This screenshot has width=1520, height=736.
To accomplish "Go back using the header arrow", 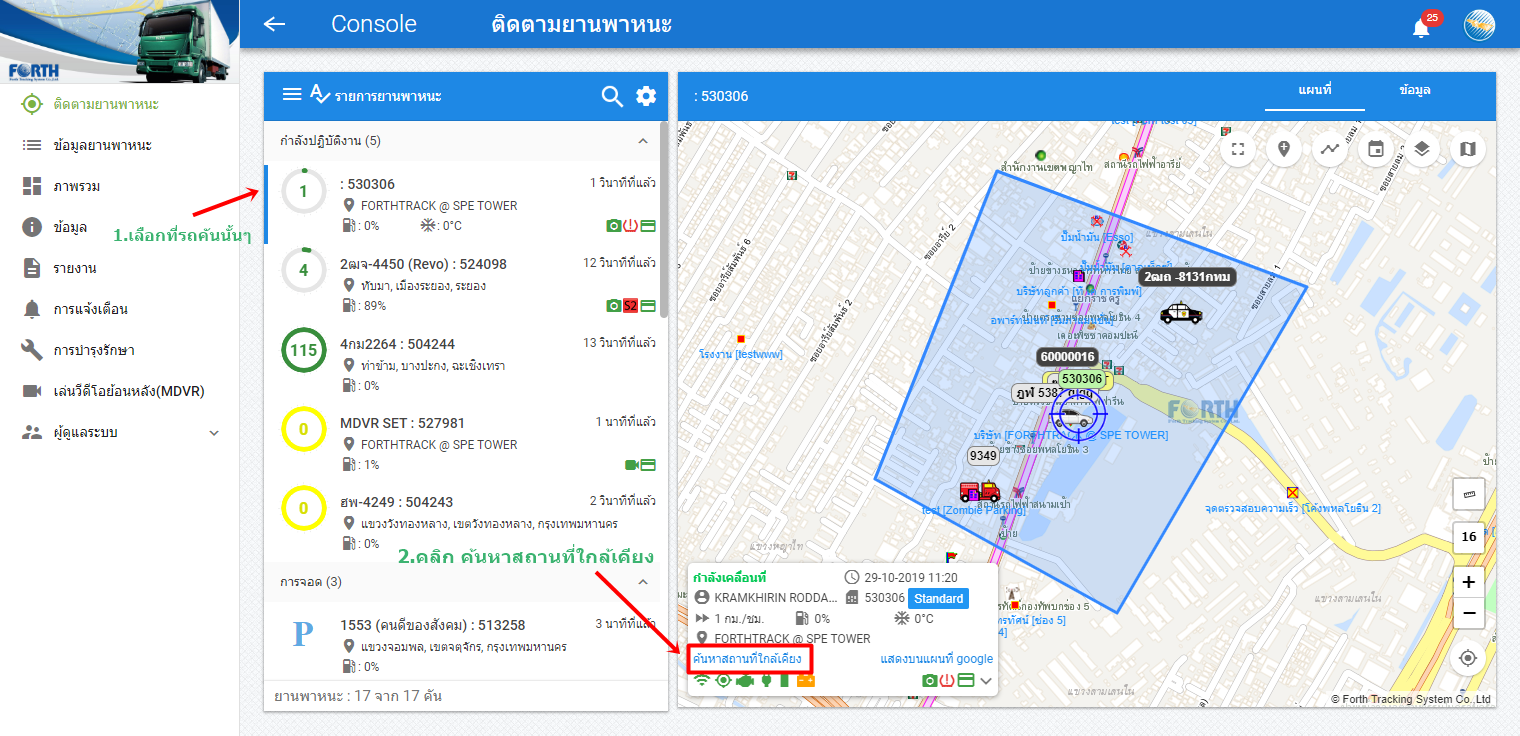I will (x=274, y=24).
